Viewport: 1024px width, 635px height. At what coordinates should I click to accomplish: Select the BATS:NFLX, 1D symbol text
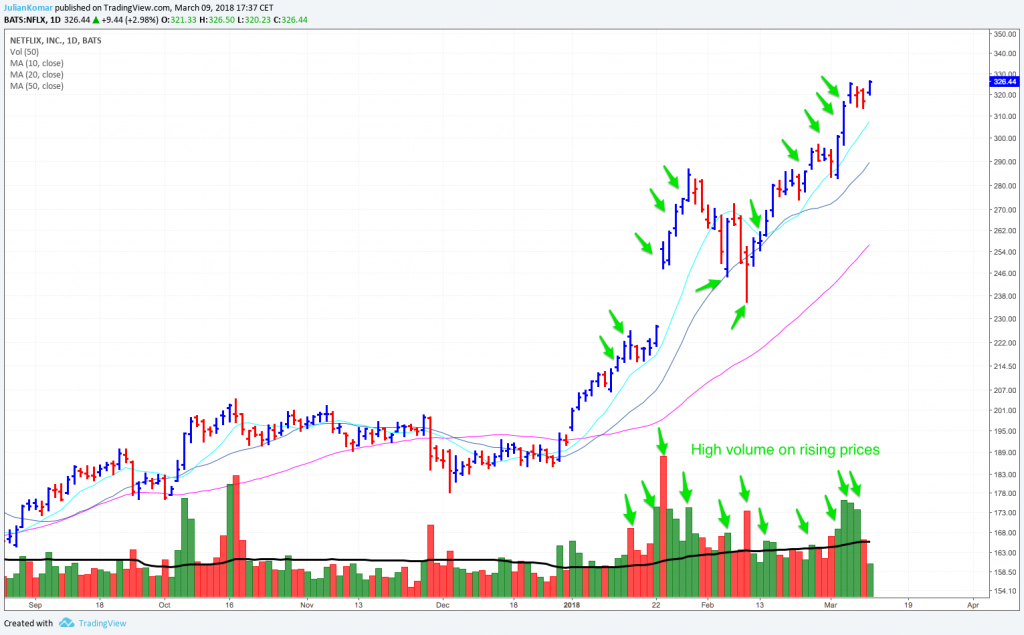point(33,20)
